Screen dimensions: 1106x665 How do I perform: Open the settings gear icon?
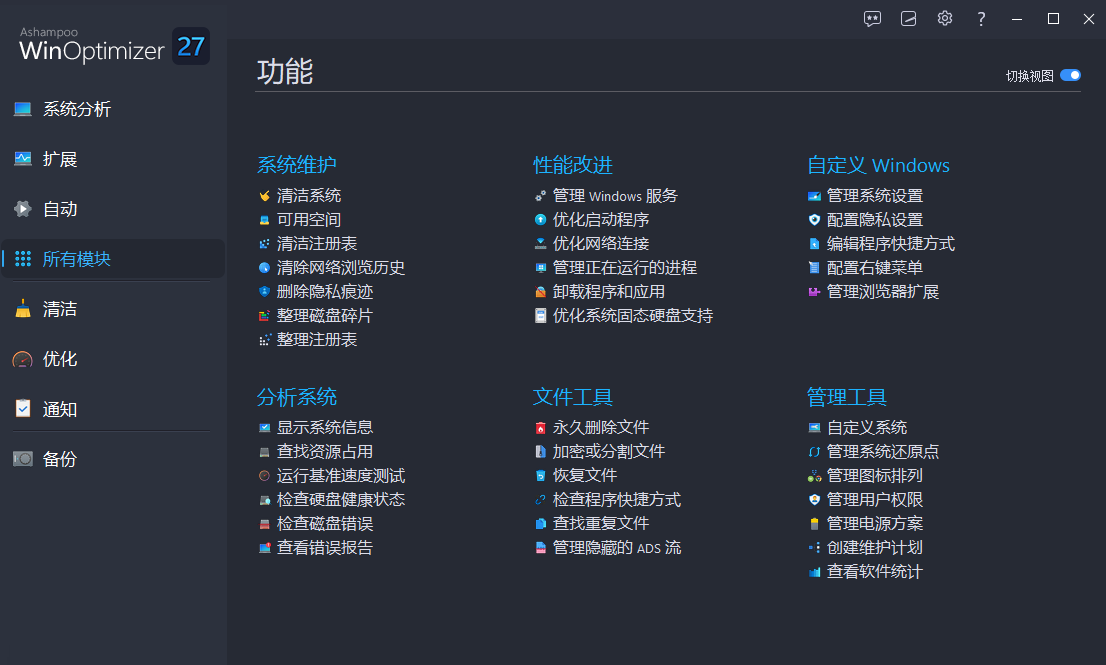[944, 19]
